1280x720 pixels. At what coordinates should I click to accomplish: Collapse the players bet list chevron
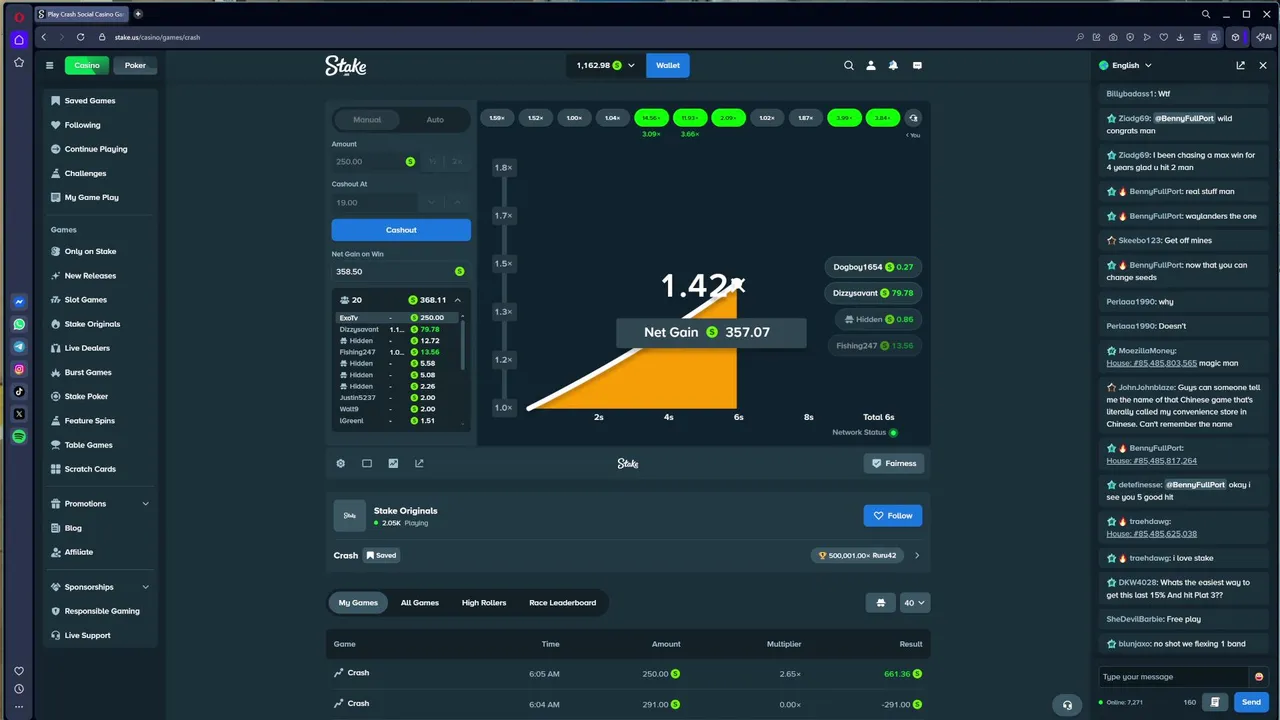coord(457,300)
